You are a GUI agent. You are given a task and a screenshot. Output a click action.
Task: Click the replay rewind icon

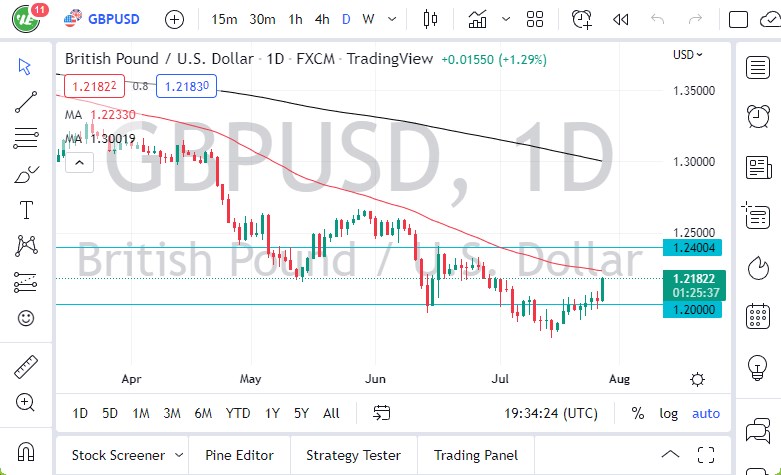(x=621, y=19)
